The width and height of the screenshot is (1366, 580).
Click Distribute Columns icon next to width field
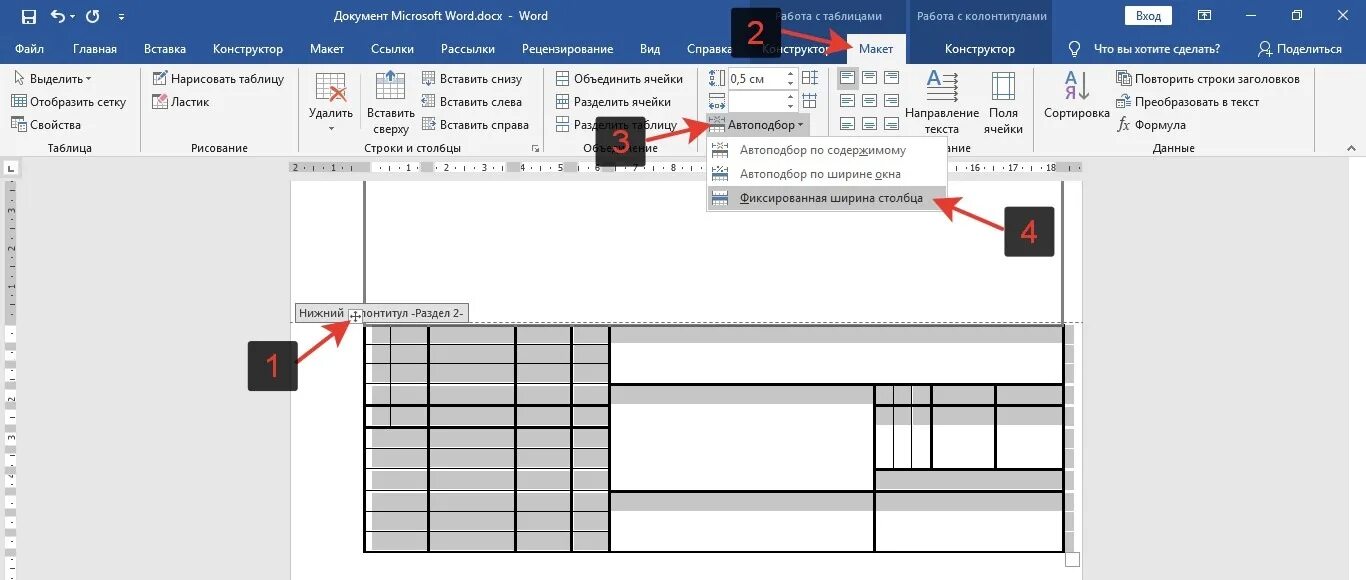(x=810, y=101)
